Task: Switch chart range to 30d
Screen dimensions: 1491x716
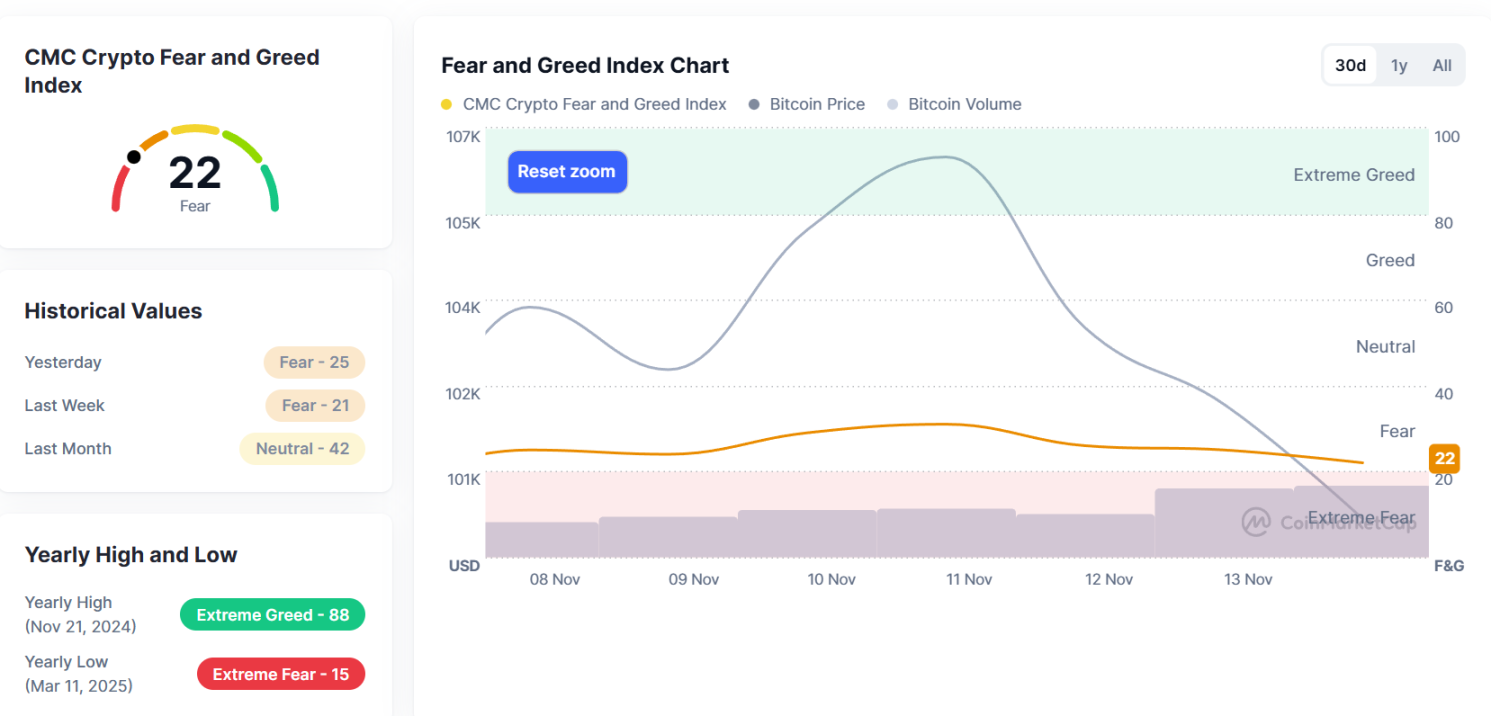Action: [1350, 65]
